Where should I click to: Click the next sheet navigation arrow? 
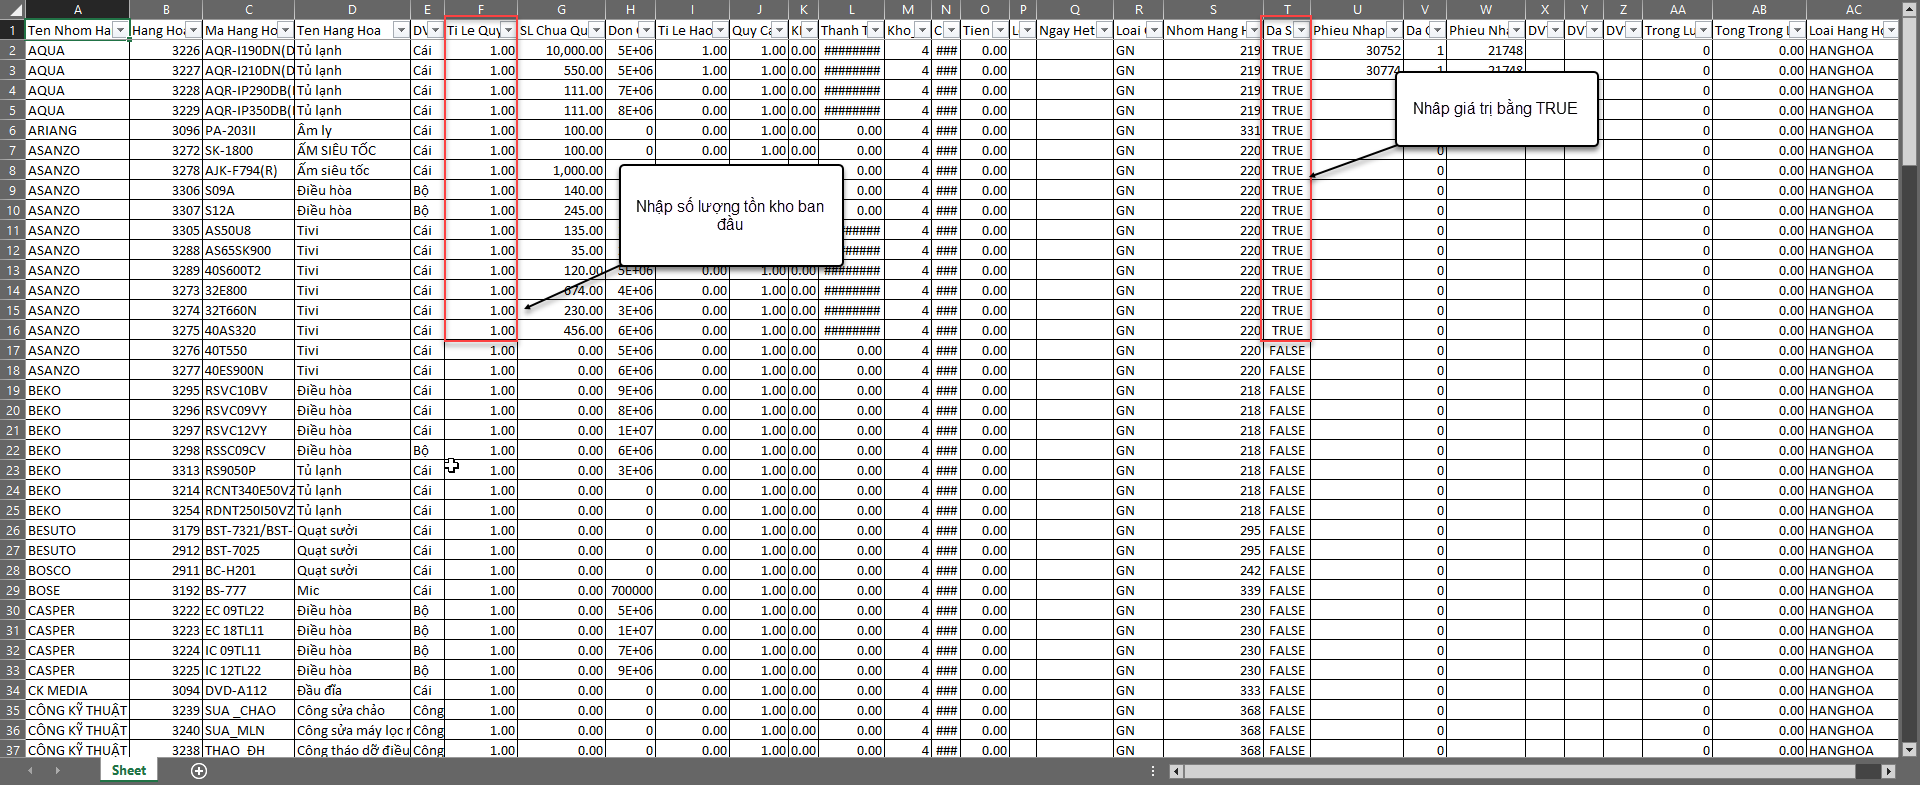coord(56,771)
